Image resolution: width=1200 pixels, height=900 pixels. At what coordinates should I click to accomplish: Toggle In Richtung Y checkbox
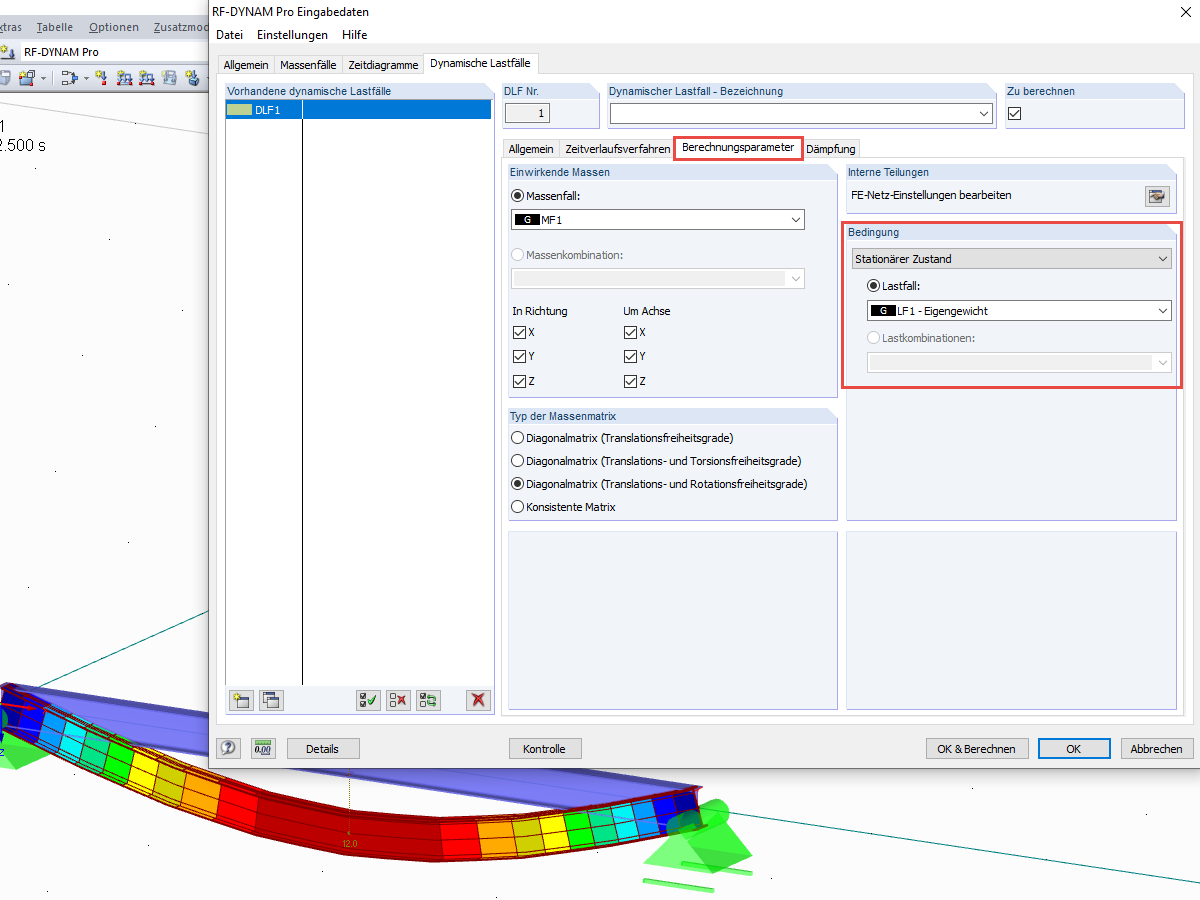519,356
